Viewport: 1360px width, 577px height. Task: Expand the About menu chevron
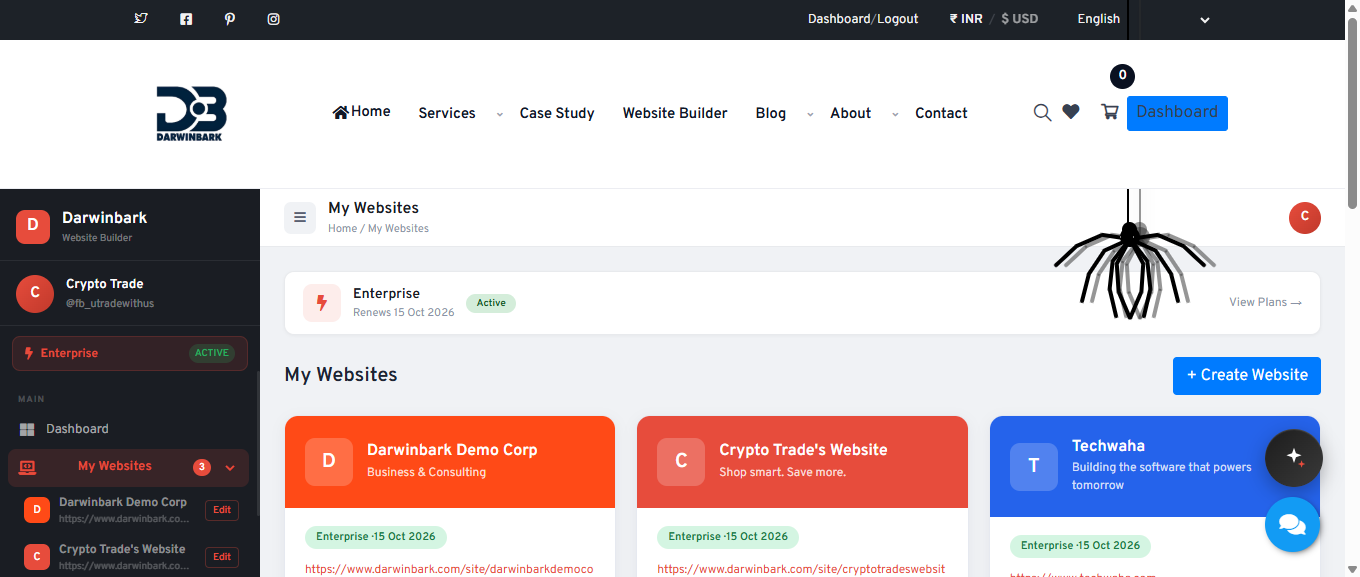[x=895, y=114]
